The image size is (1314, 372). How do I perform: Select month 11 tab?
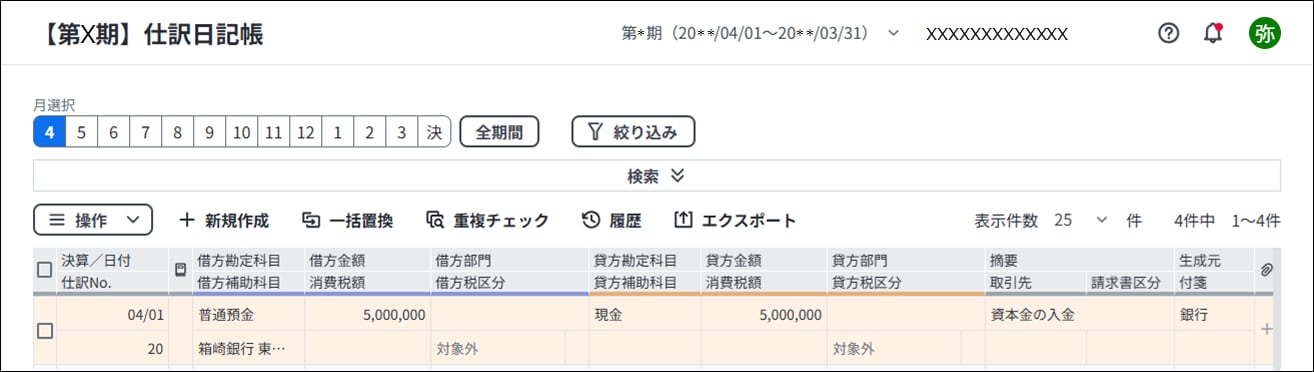(x=273, y=131)
